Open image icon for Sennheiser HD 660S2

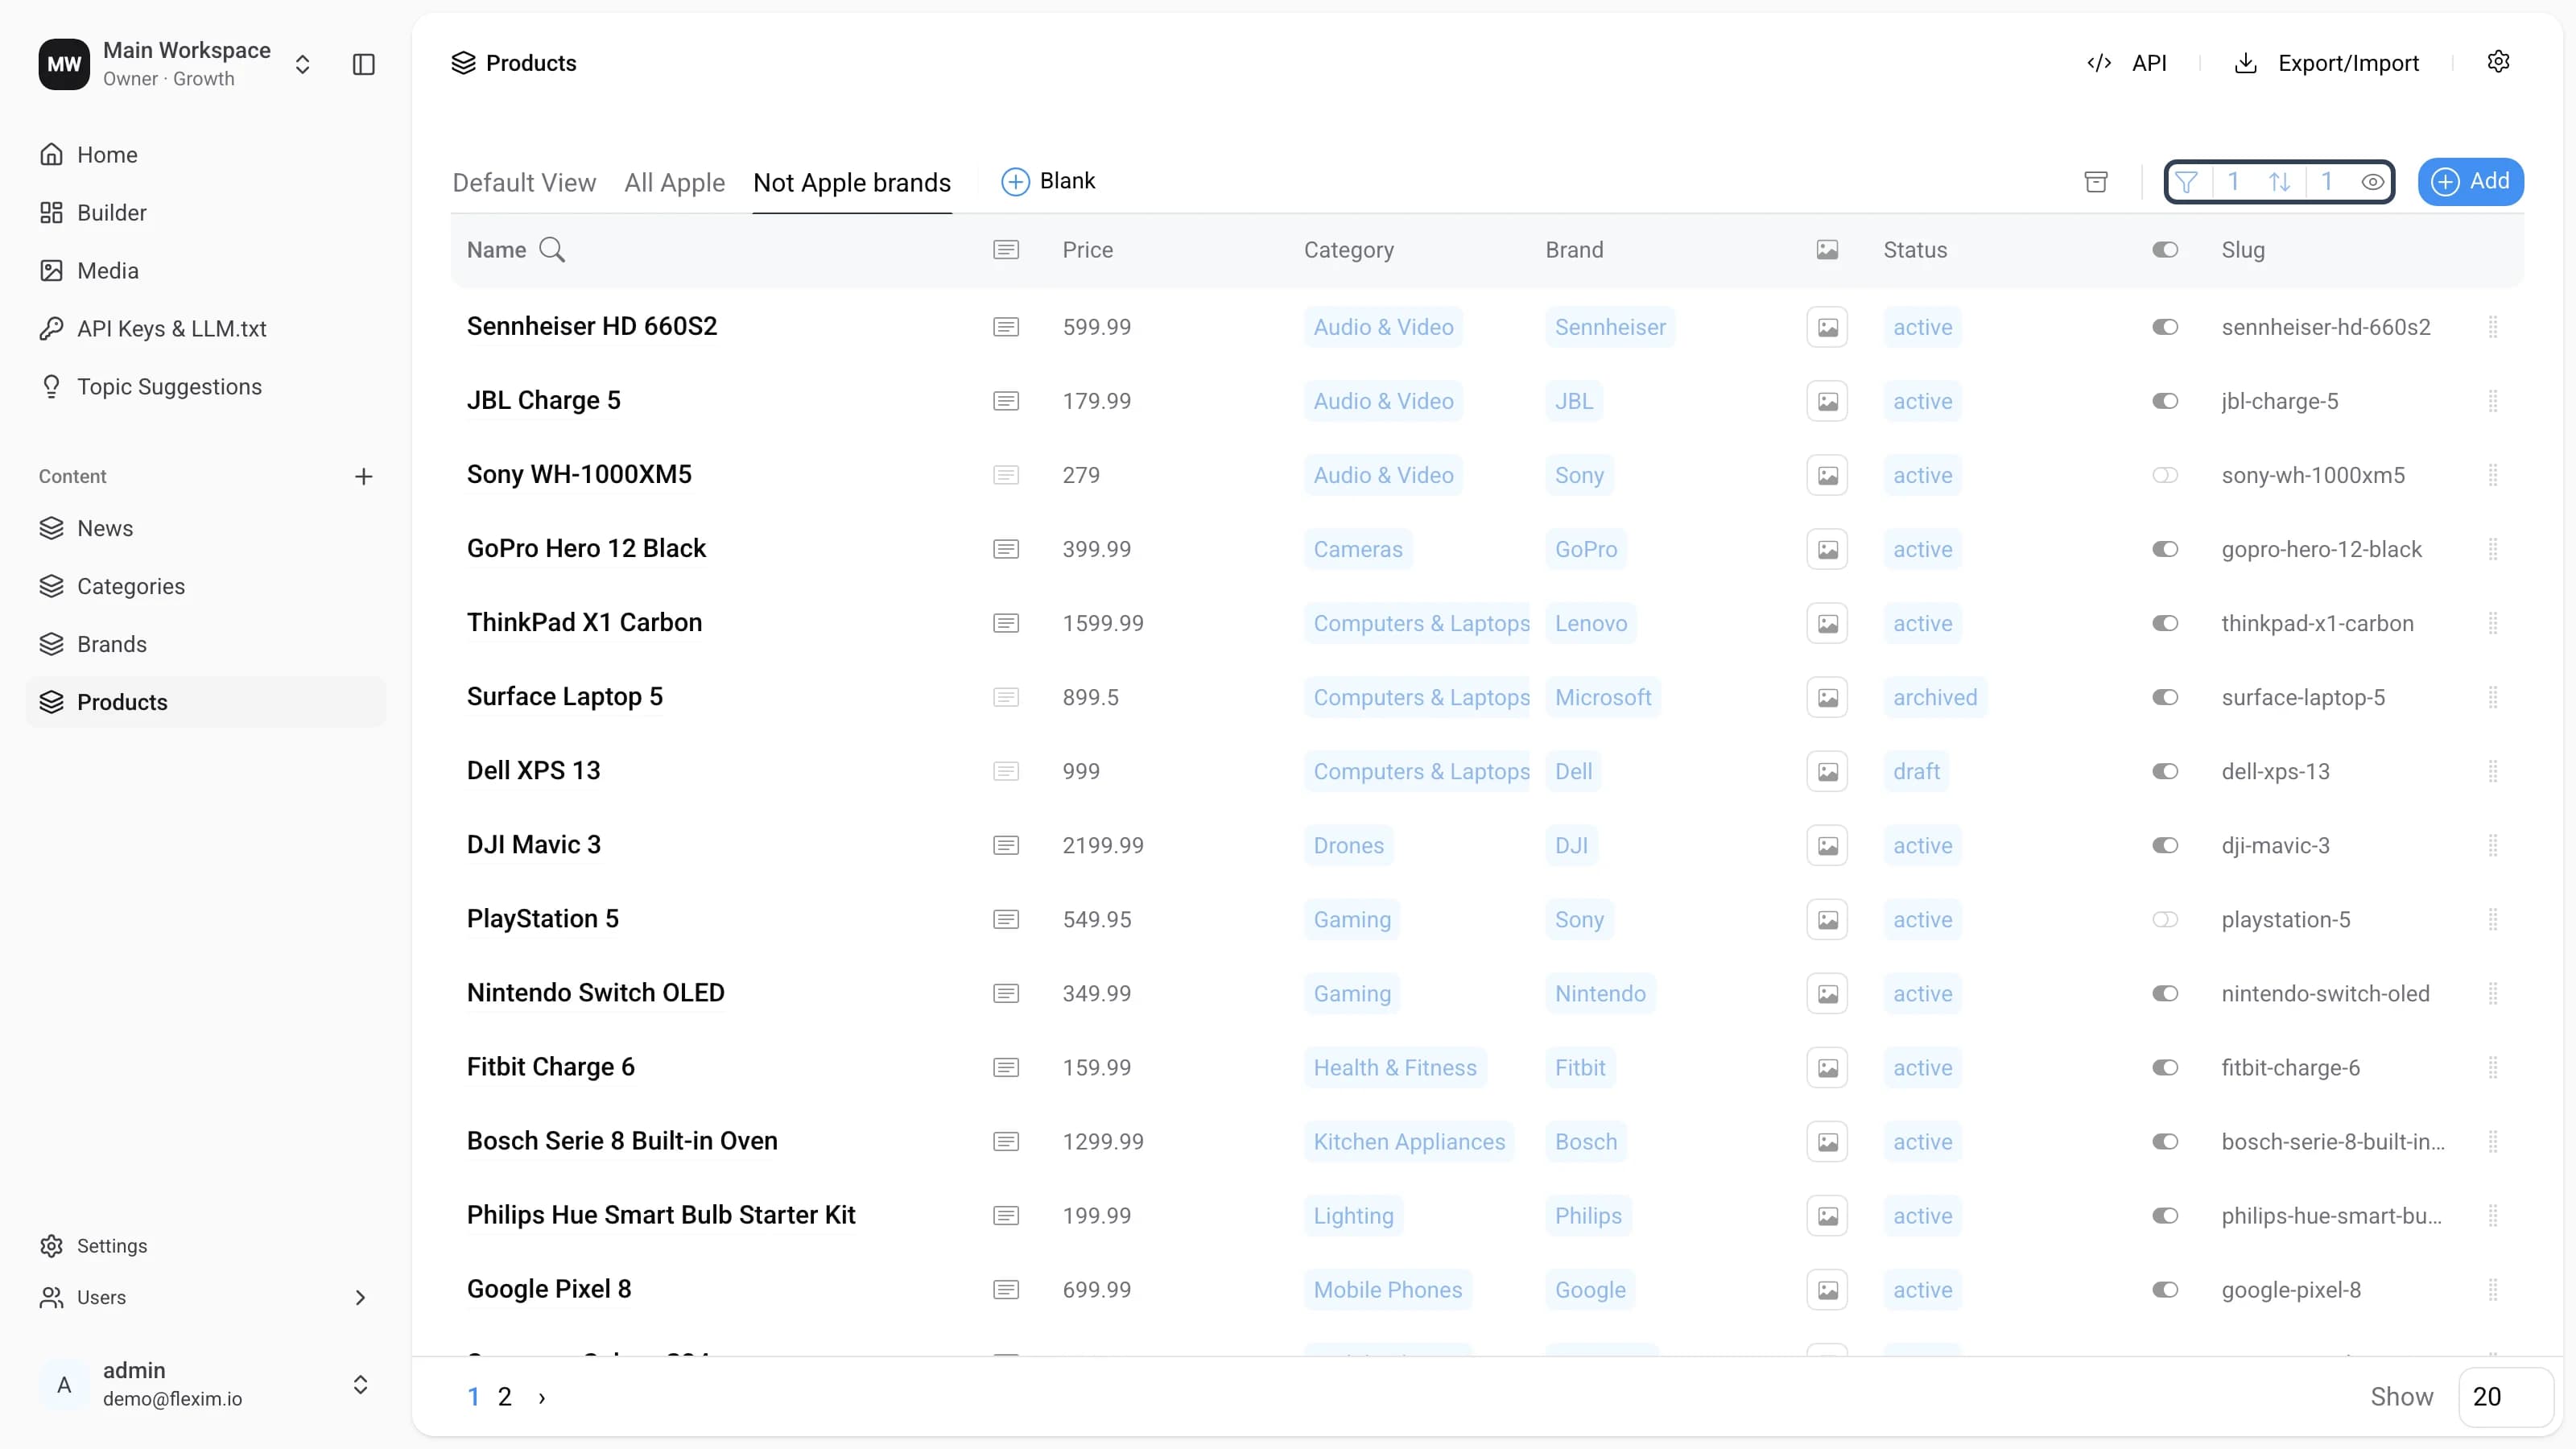tap(1827, 327)
